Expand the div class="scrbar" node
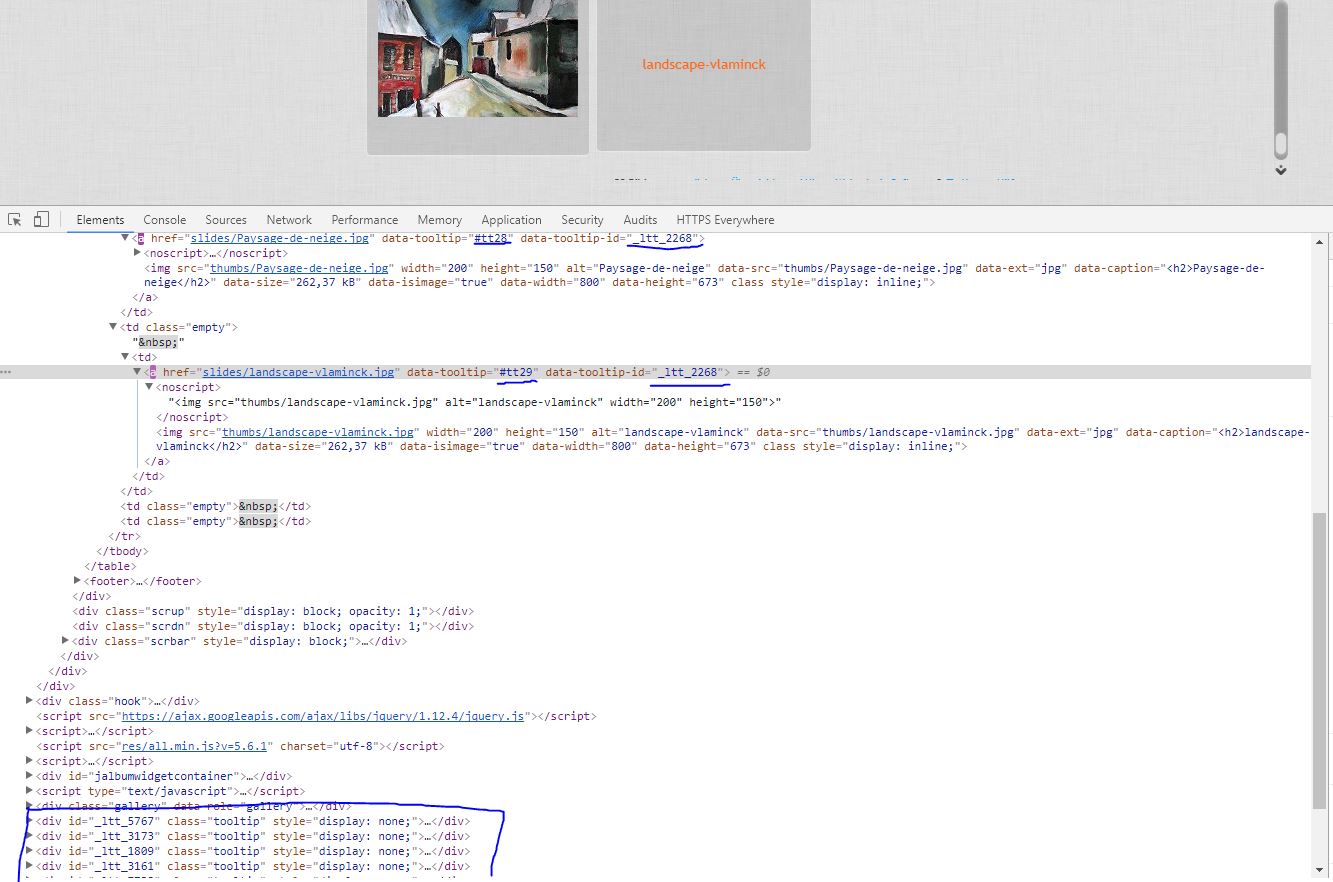 click(66, 641)
